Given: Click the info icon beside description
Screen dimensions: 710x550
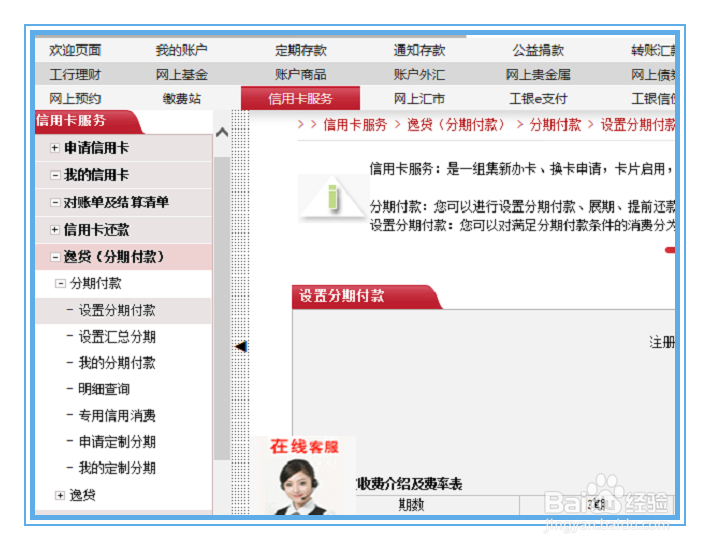Looking at the screenshot, I should point(333,197).
